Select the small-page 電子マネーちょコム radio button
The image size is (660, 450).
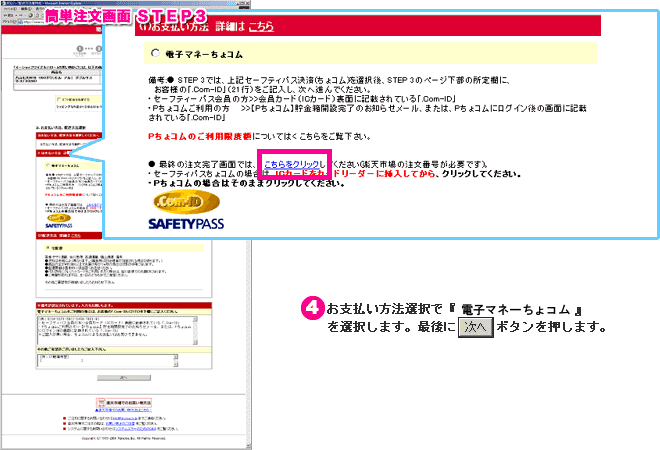[48, 165]
